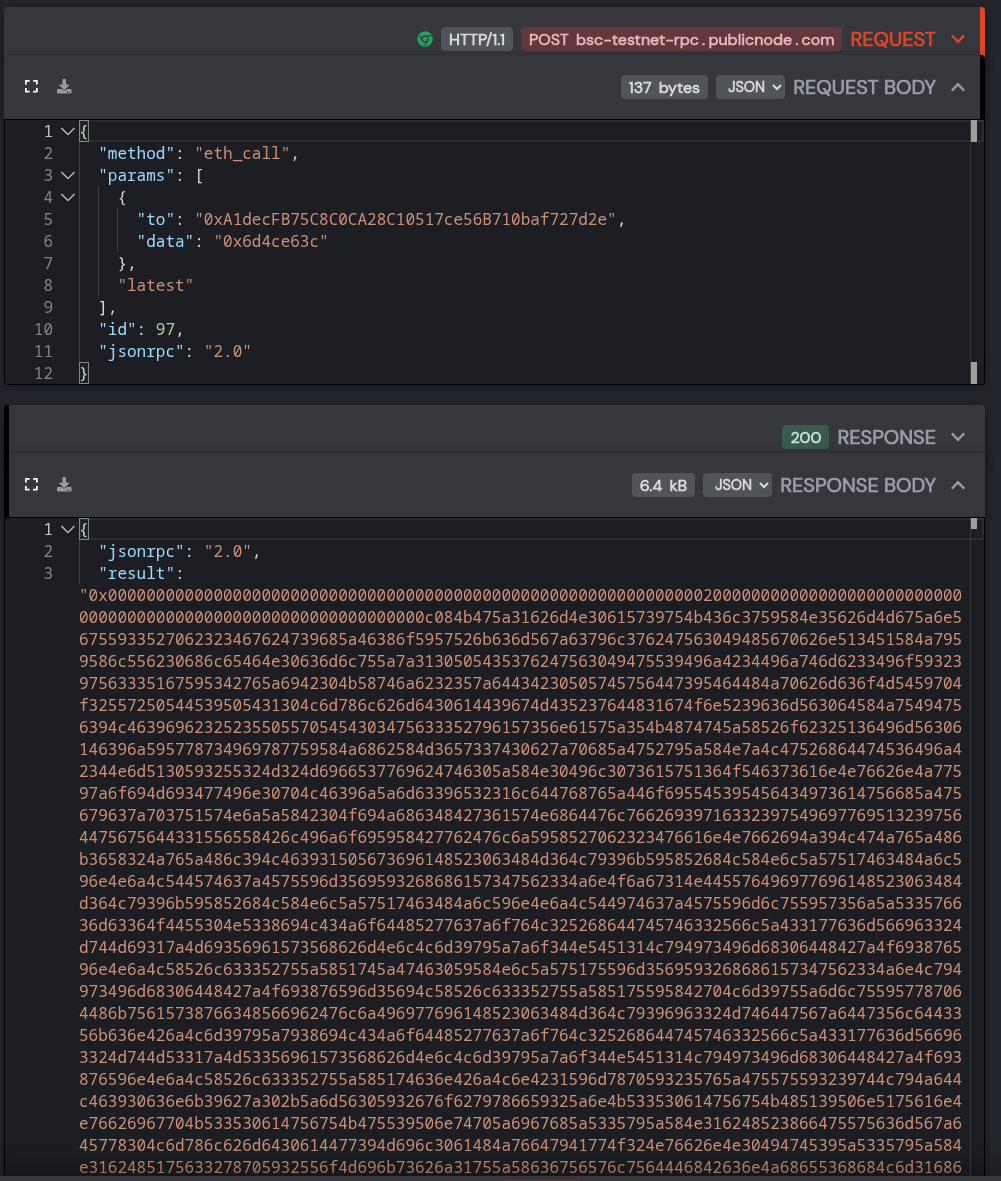Click the 200 status badge
Screen dimensions: 1001x1181
pos(805,437)
